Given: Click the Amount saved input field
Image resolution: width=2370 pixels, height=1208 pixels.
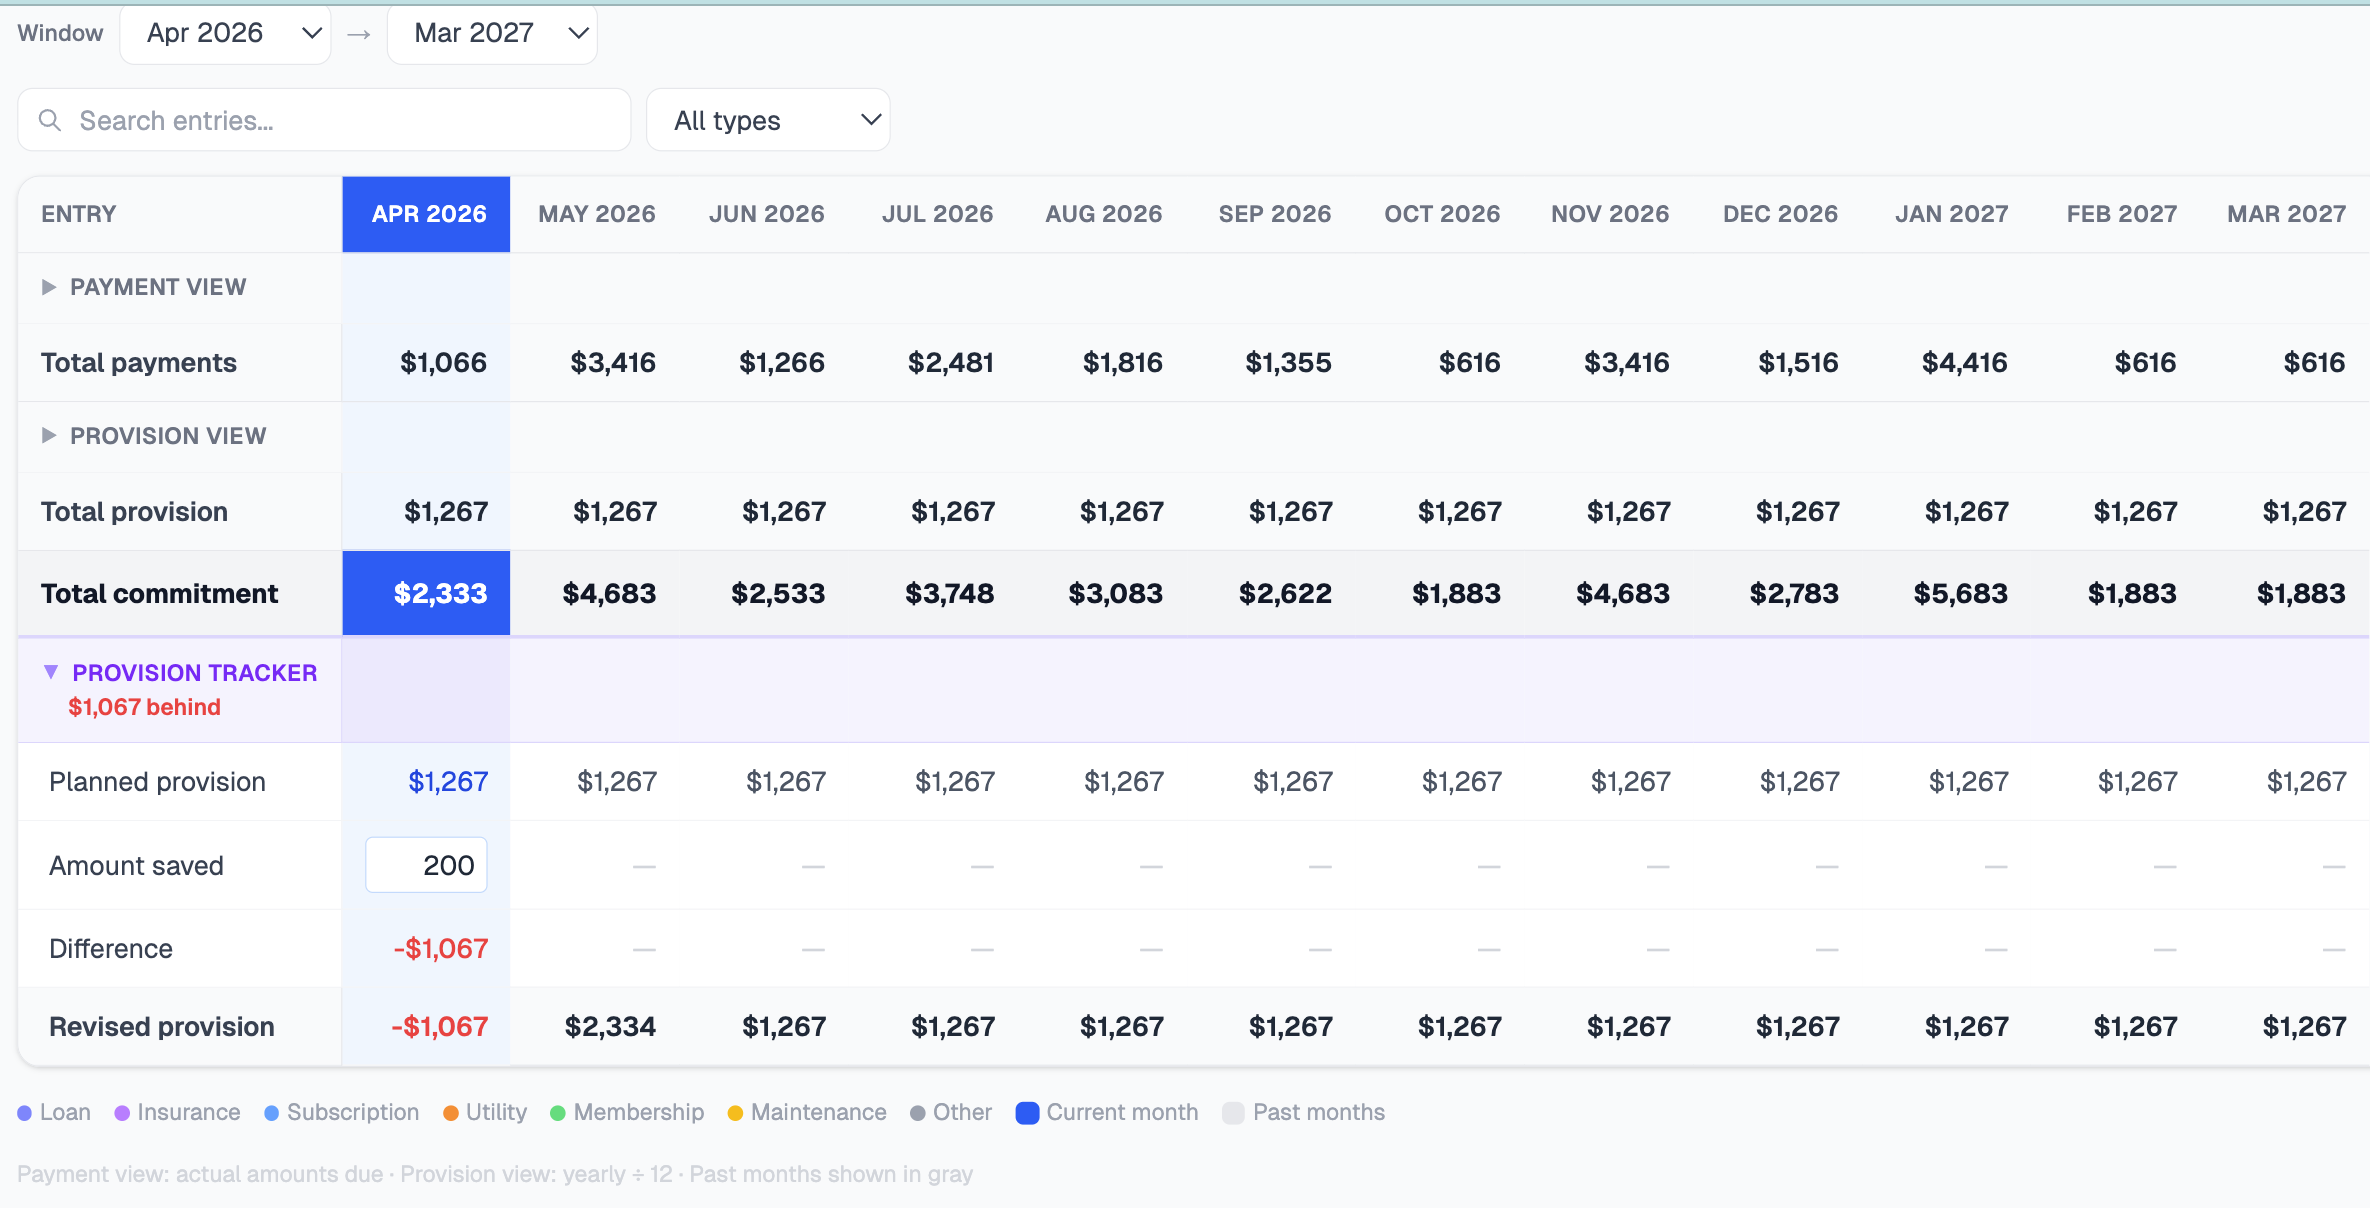Looking at the screenshot, I should pos(426,865).
